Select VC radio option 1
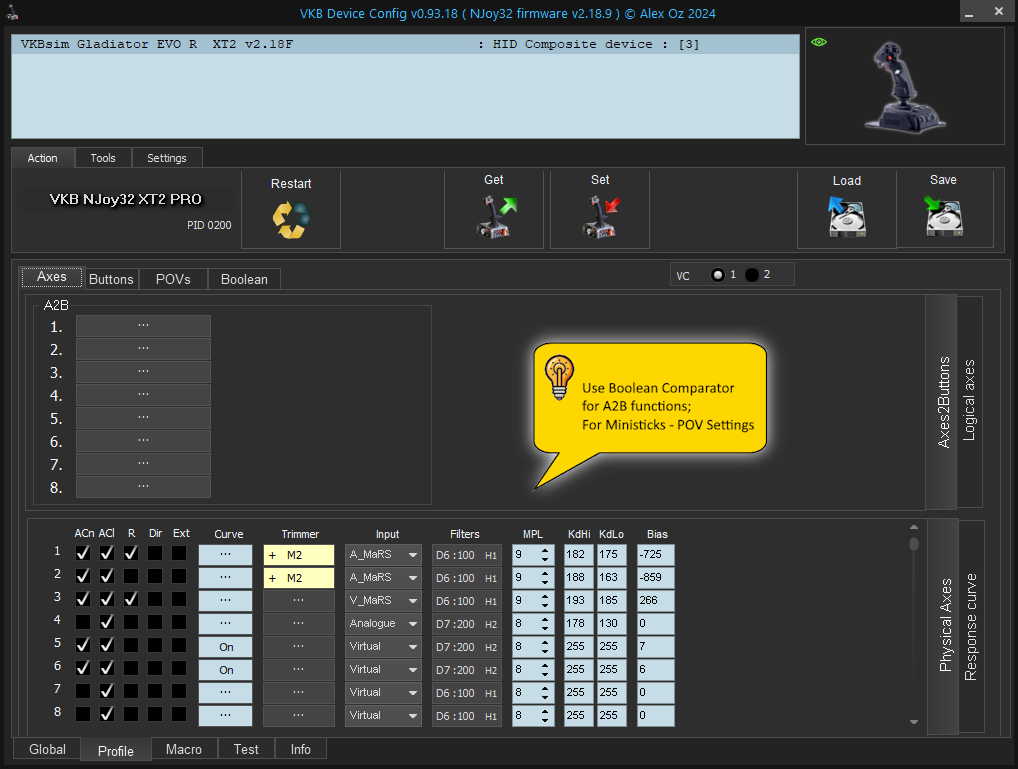The height and width of the screenshot is (769, 1018). click(x=717, y=275)
